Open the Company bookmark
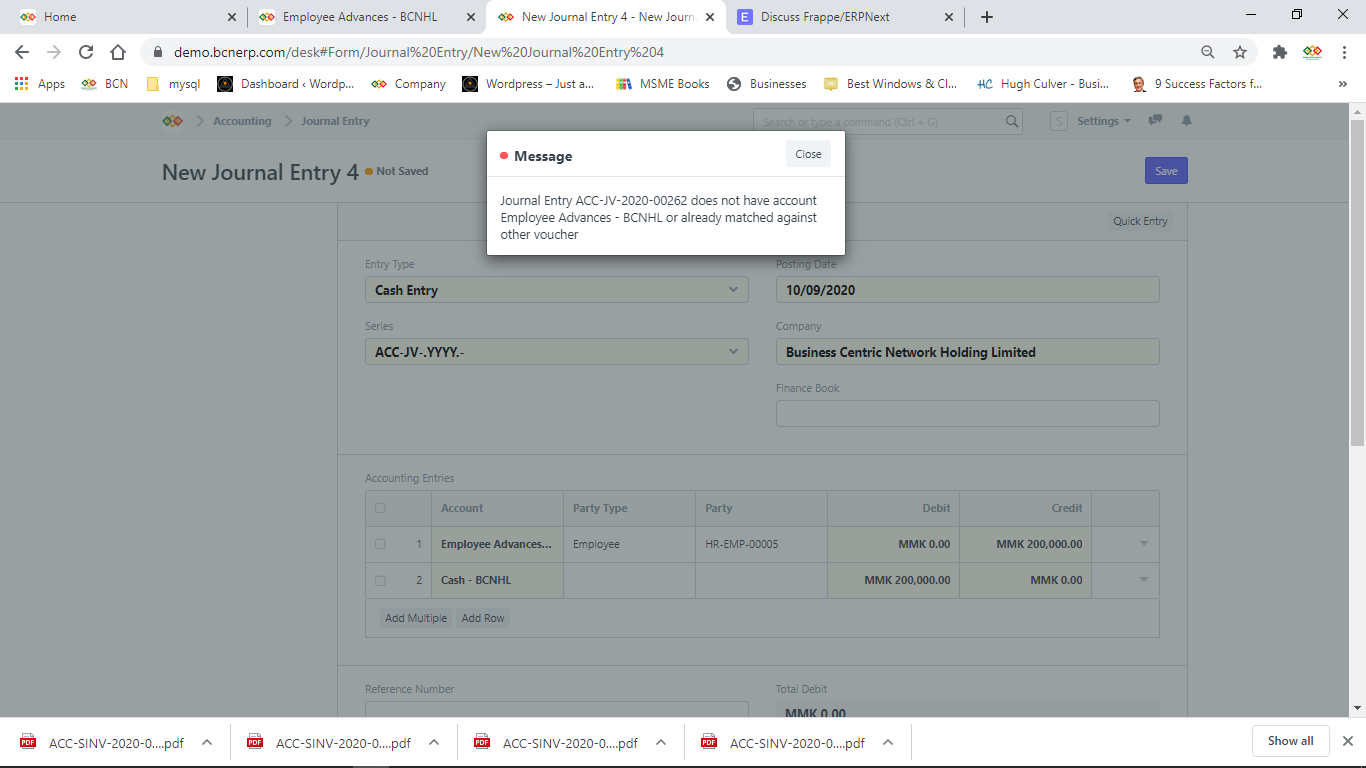1366x768 pixels. (408, 84)
